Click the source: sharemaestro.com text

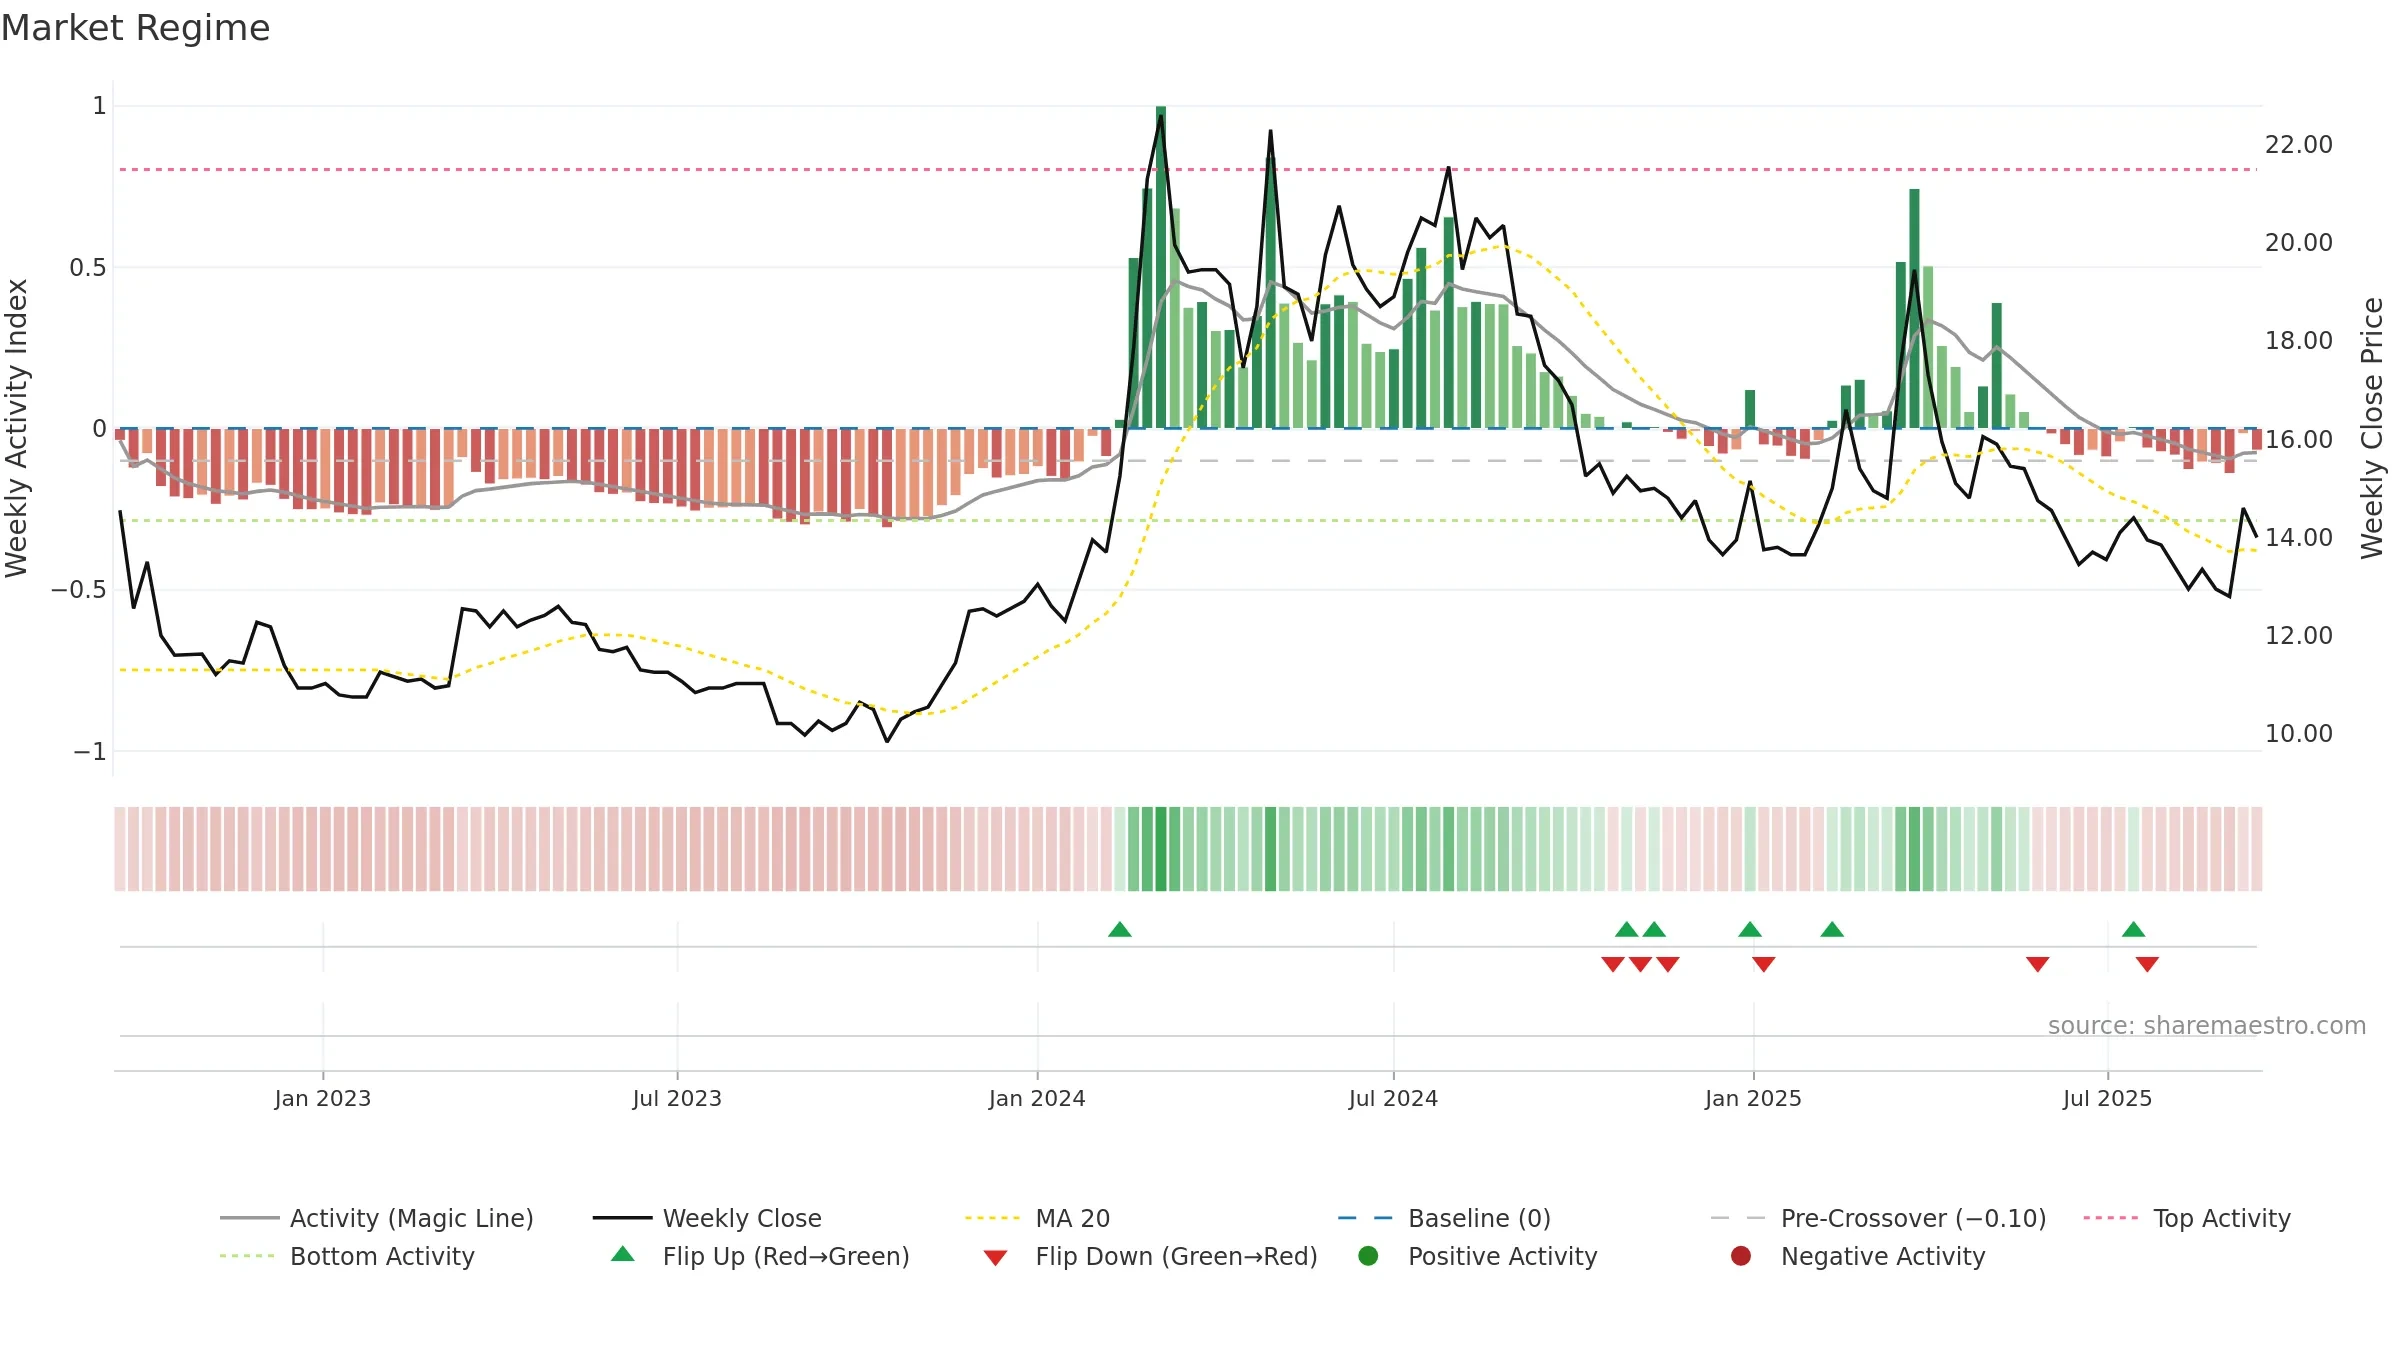2207,1026
